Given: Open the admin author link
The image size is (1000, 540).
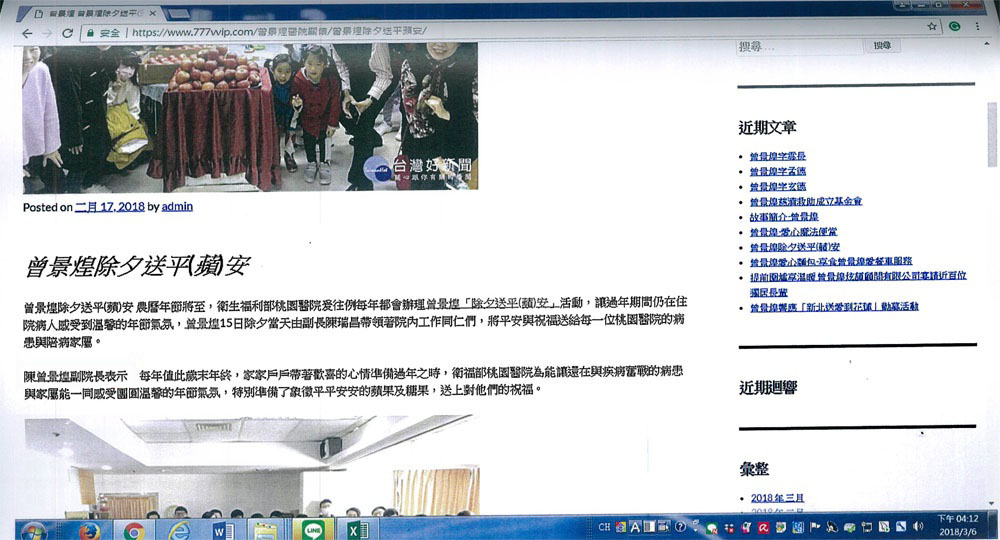Looking at the screenshot, I should (177, 207).
